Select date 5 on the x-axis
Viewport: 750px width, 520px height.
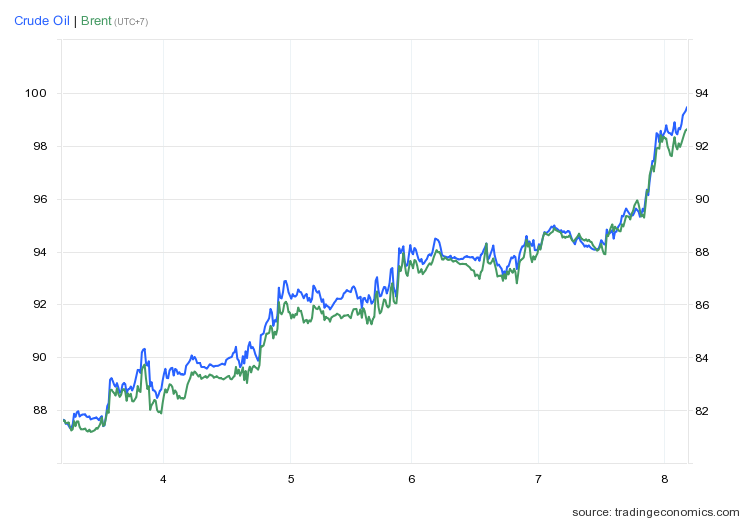290,478
